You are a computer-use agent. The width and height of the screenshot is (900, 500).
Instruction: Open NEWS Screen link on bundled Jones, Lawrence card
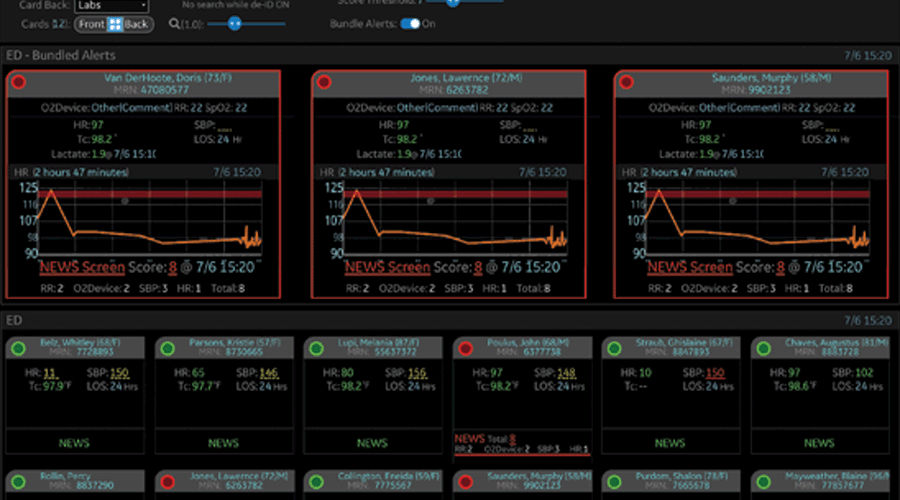(387, 268)
